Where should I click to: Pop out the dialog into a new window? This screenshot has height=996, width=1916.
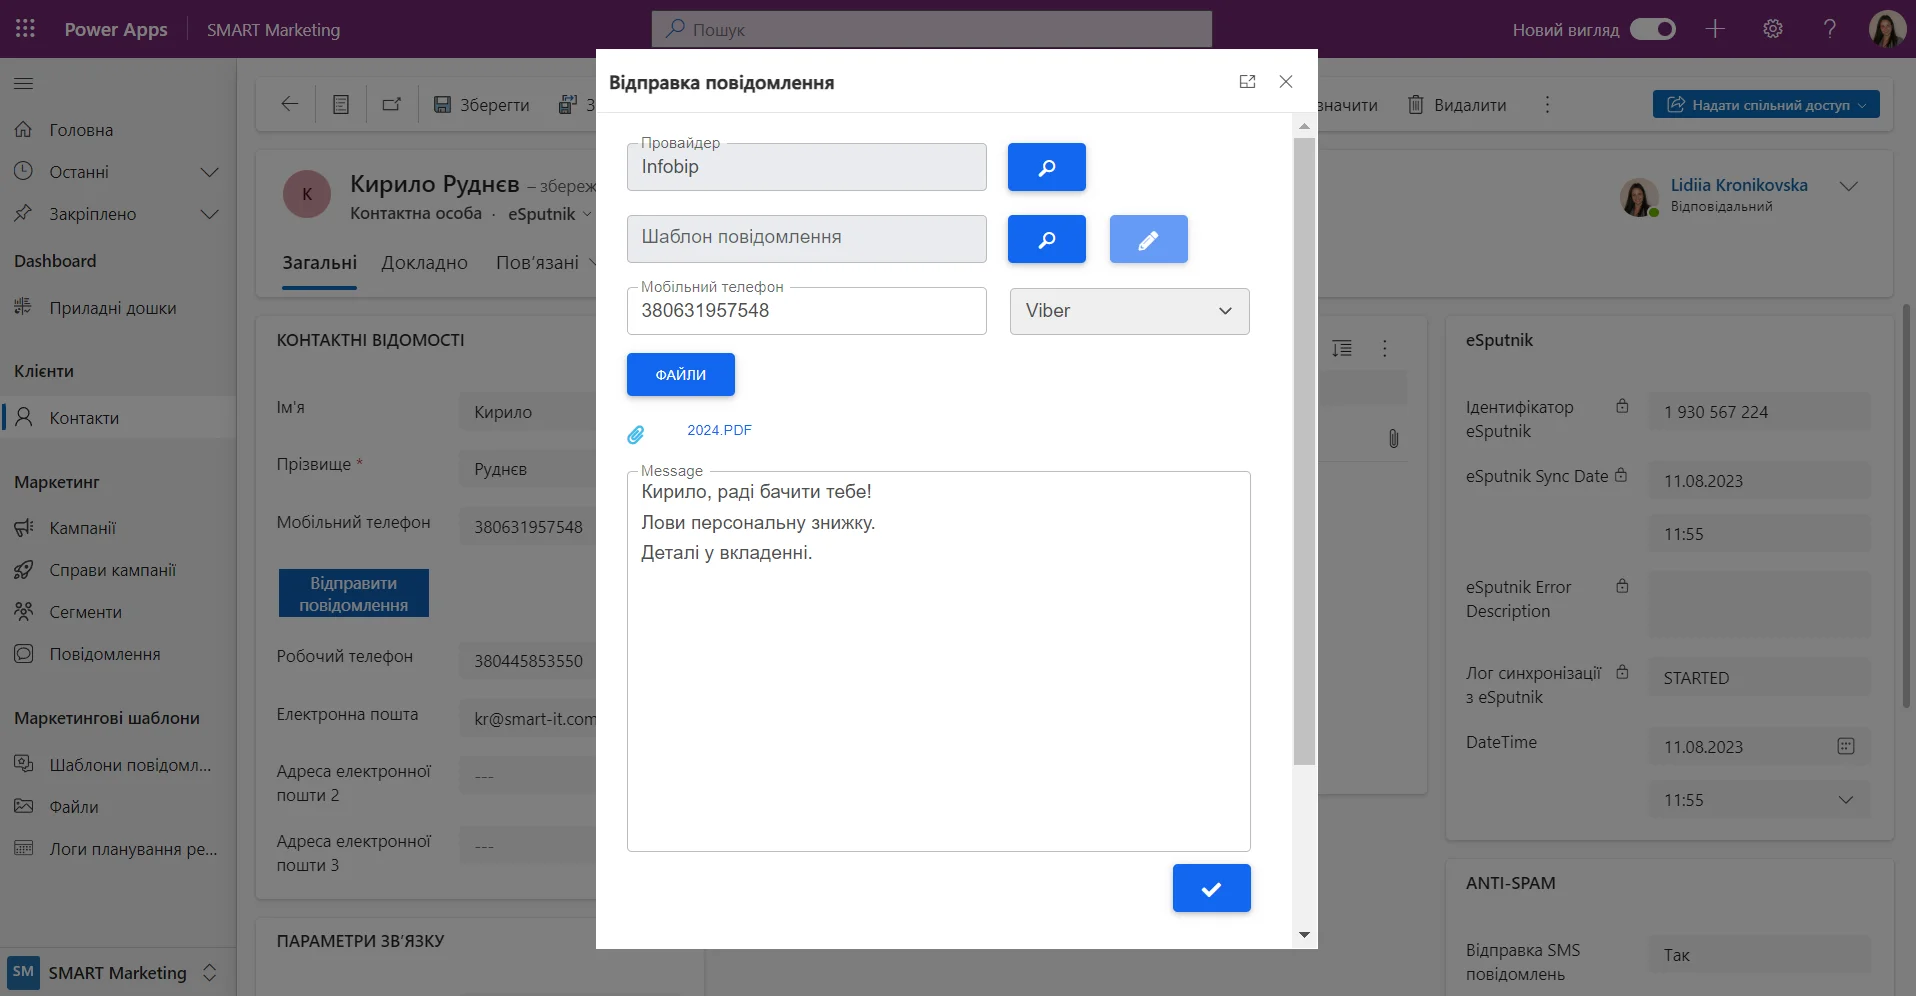pyautogui.click(x=1247, y=82)
